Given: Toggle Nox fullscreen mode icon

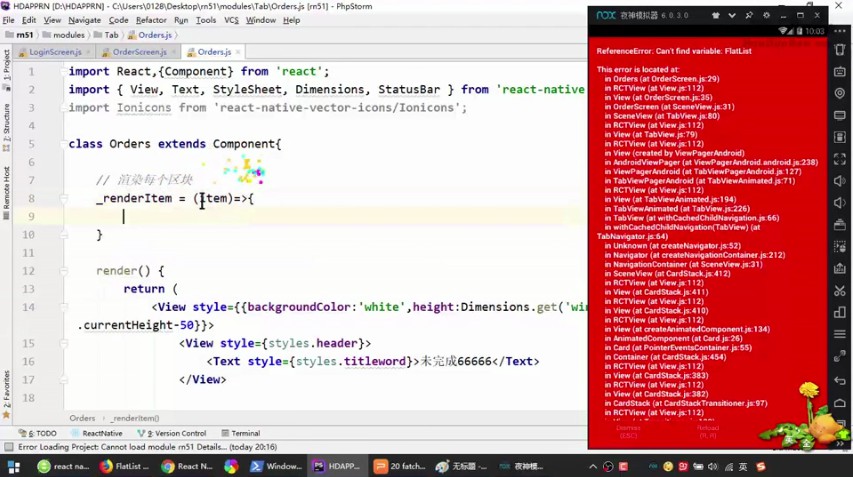Looking at the screenshot, I should click(x=839, y=159).
